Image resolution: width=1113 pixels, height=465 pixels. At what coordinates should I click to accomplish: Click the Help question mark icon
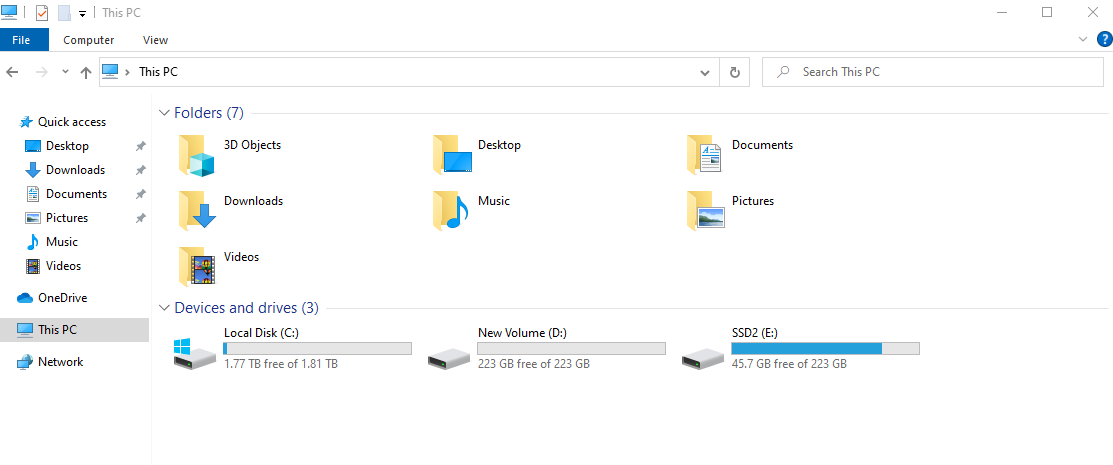1104,39
